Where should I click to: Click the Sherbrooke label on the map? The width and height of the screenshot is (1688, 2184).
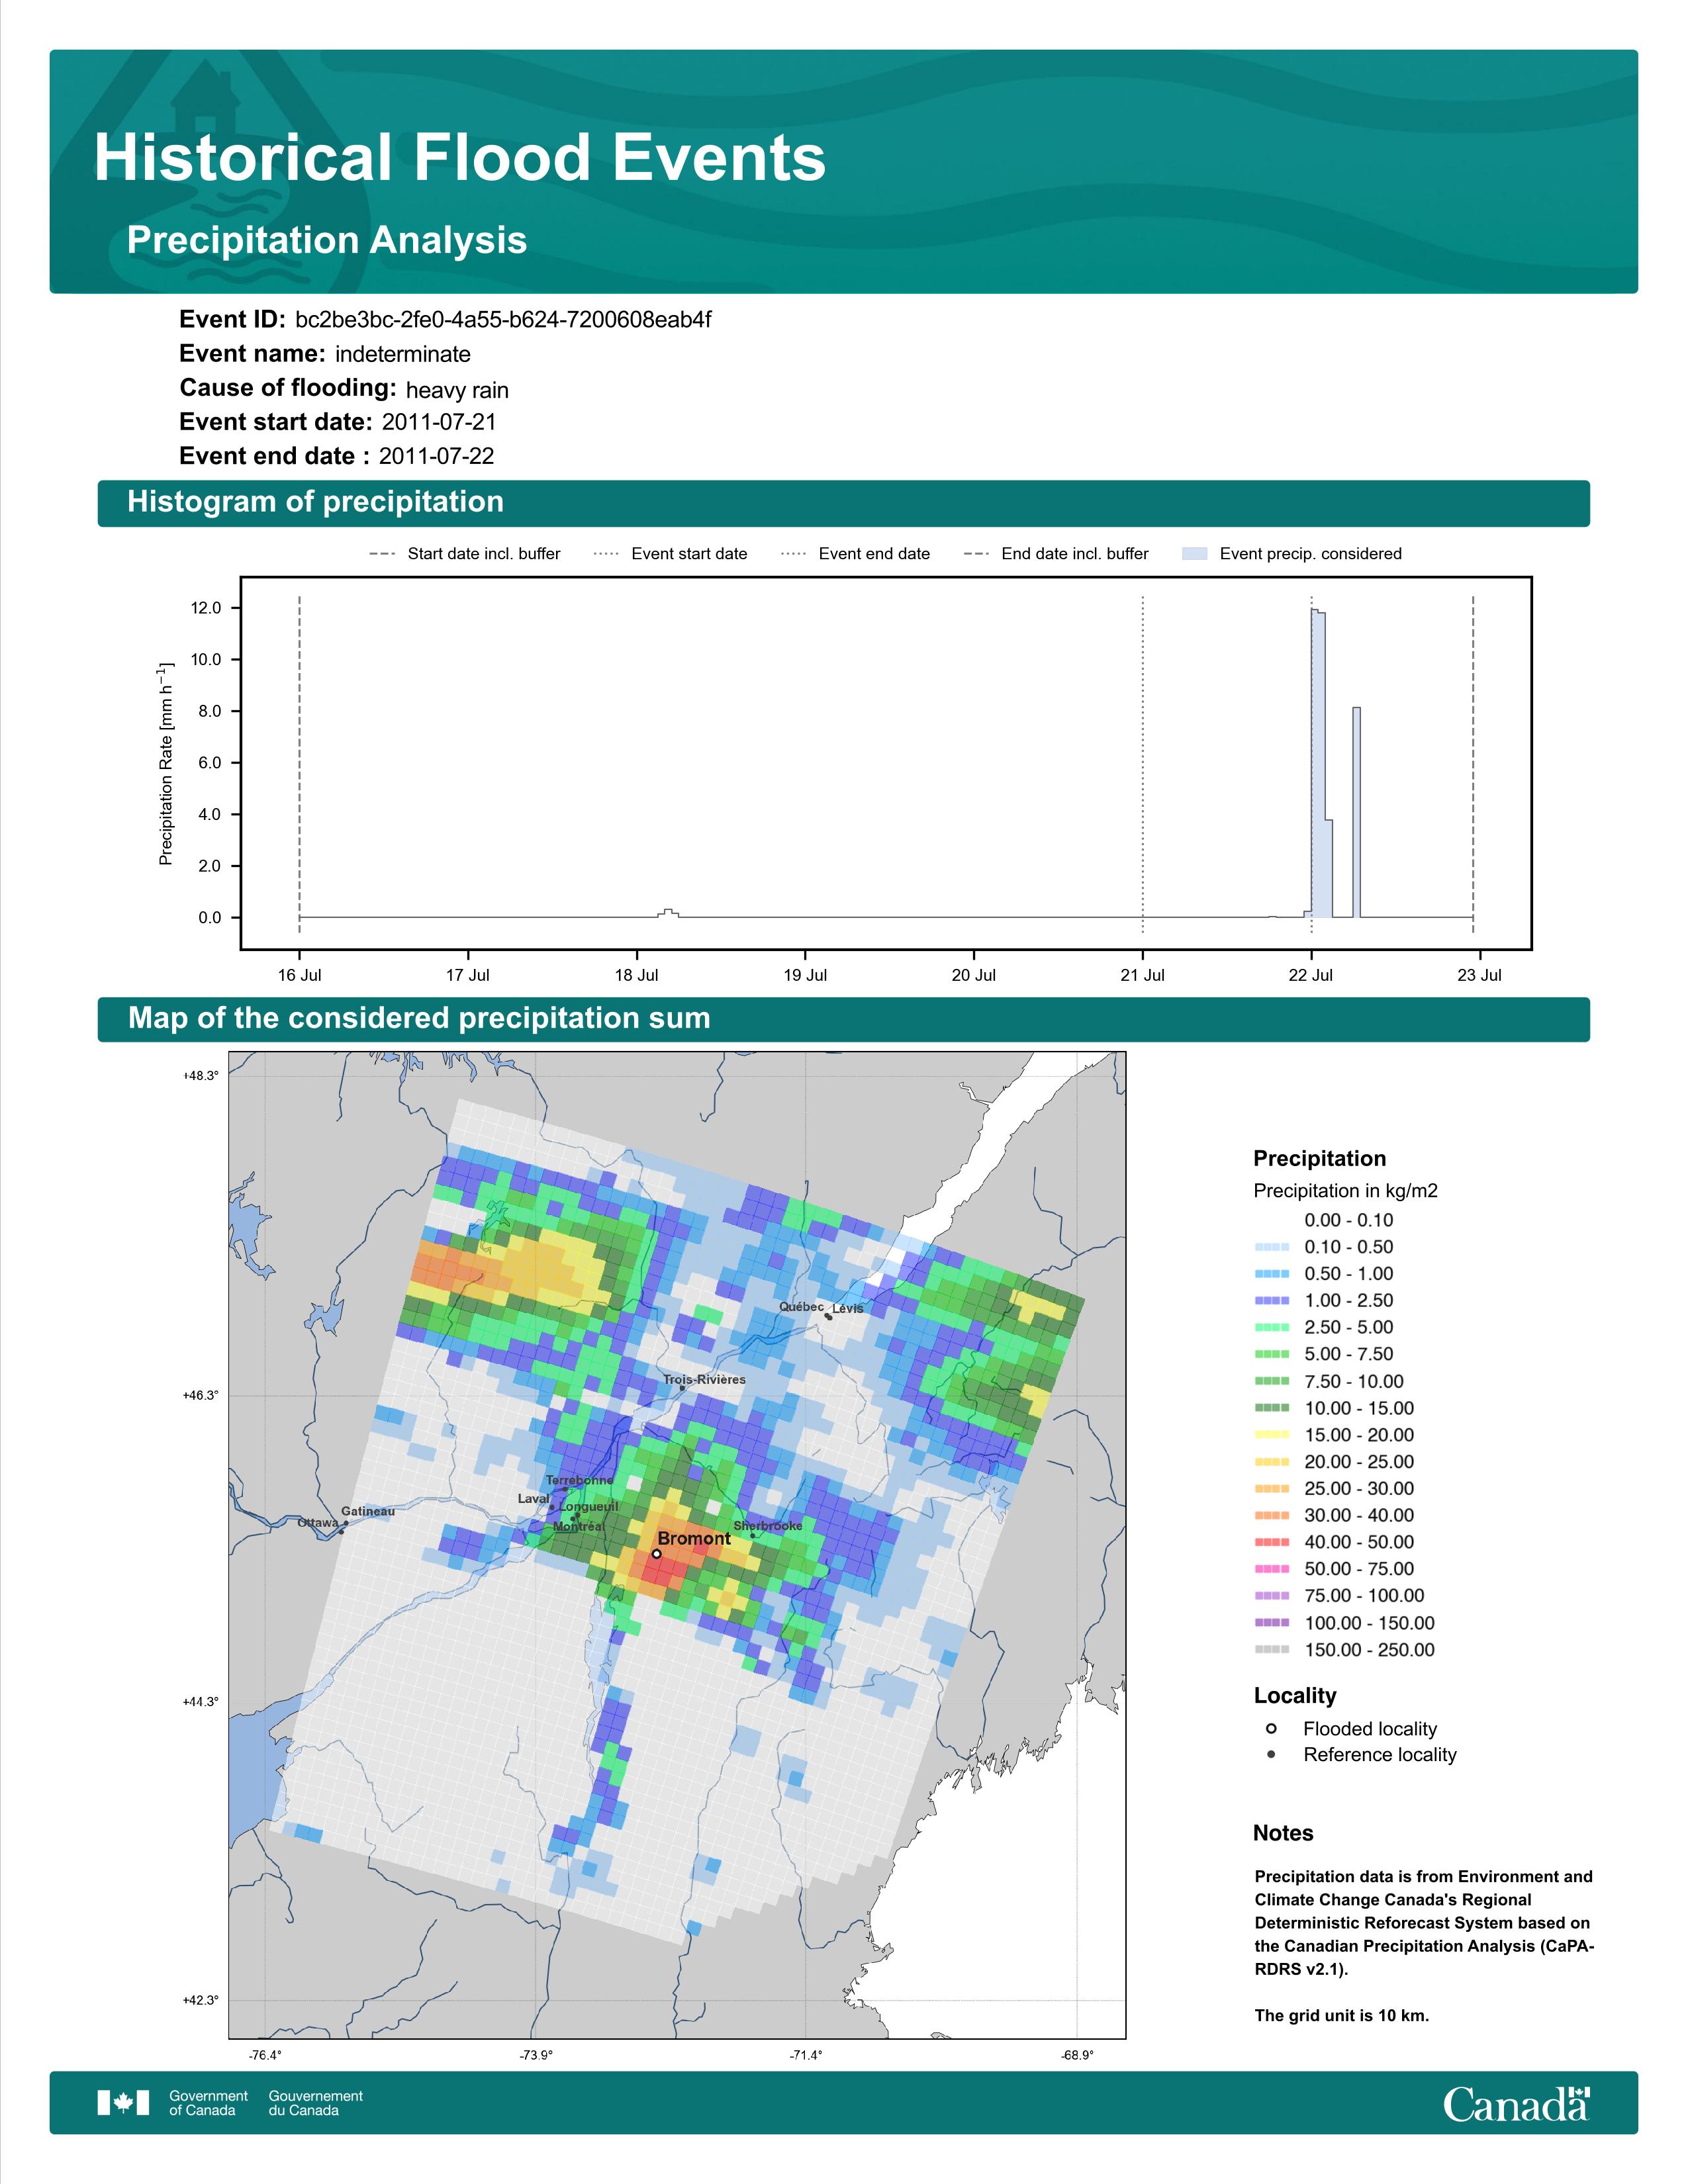(768, 1526)
